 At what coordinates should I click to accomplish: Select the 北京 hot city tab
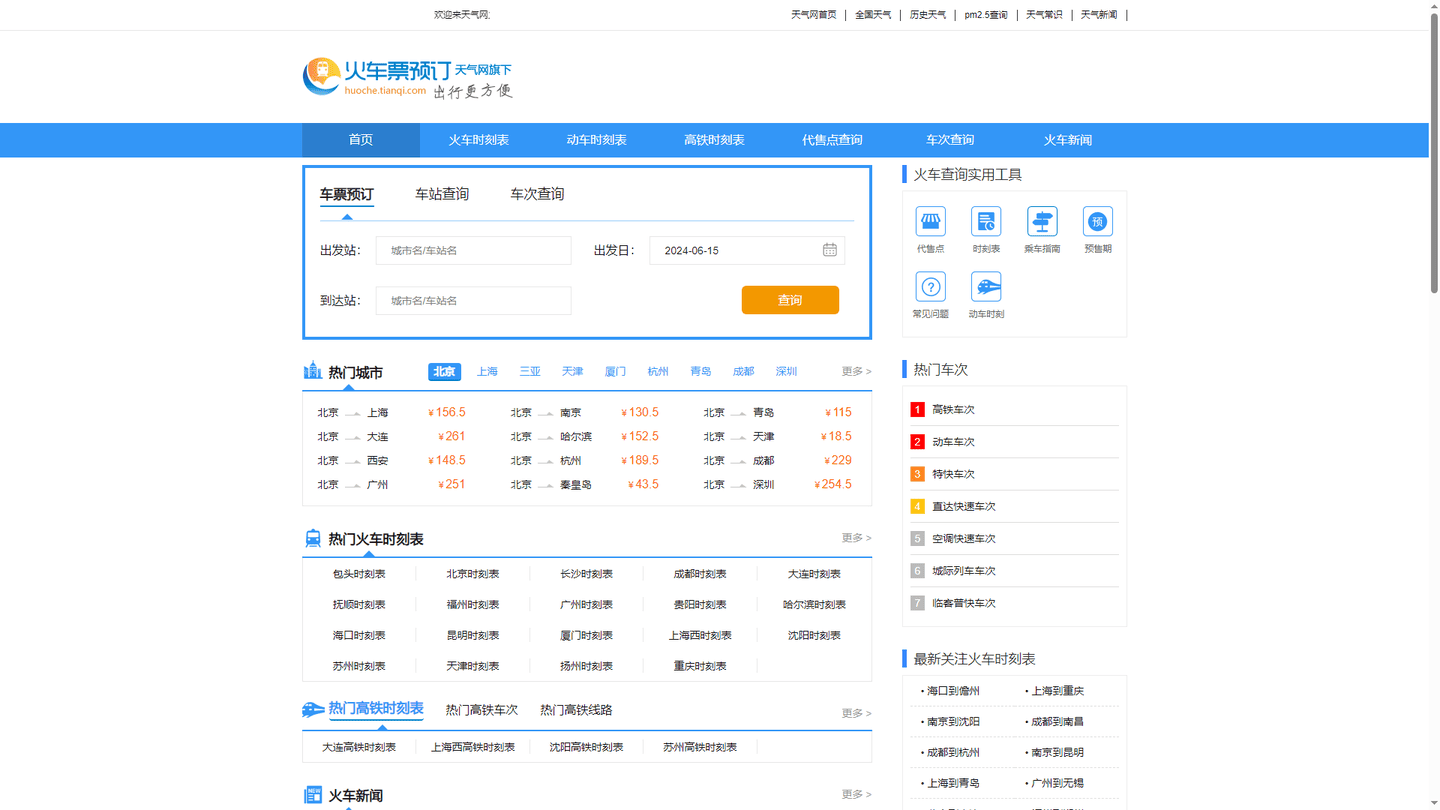[x=444, y=371]
